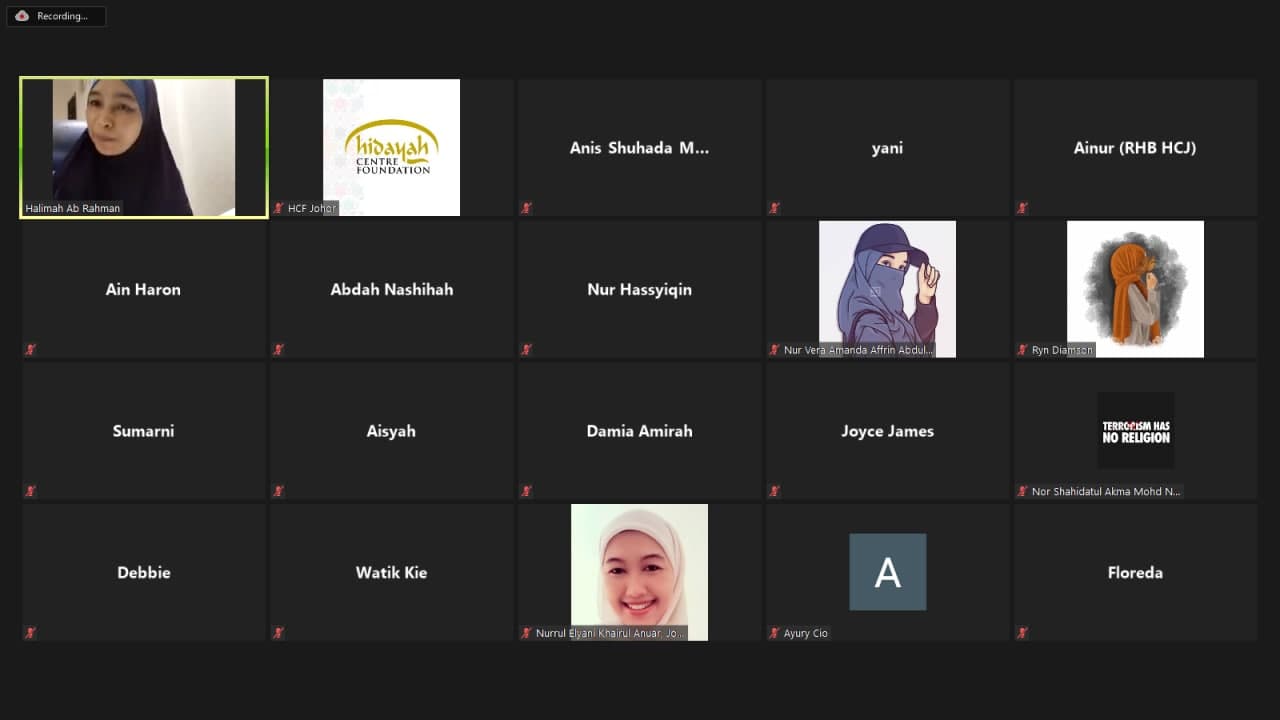Click muted mic icon beside Ayury Cio name
This screenshot has height=720, width=1280.
[775, 633]
